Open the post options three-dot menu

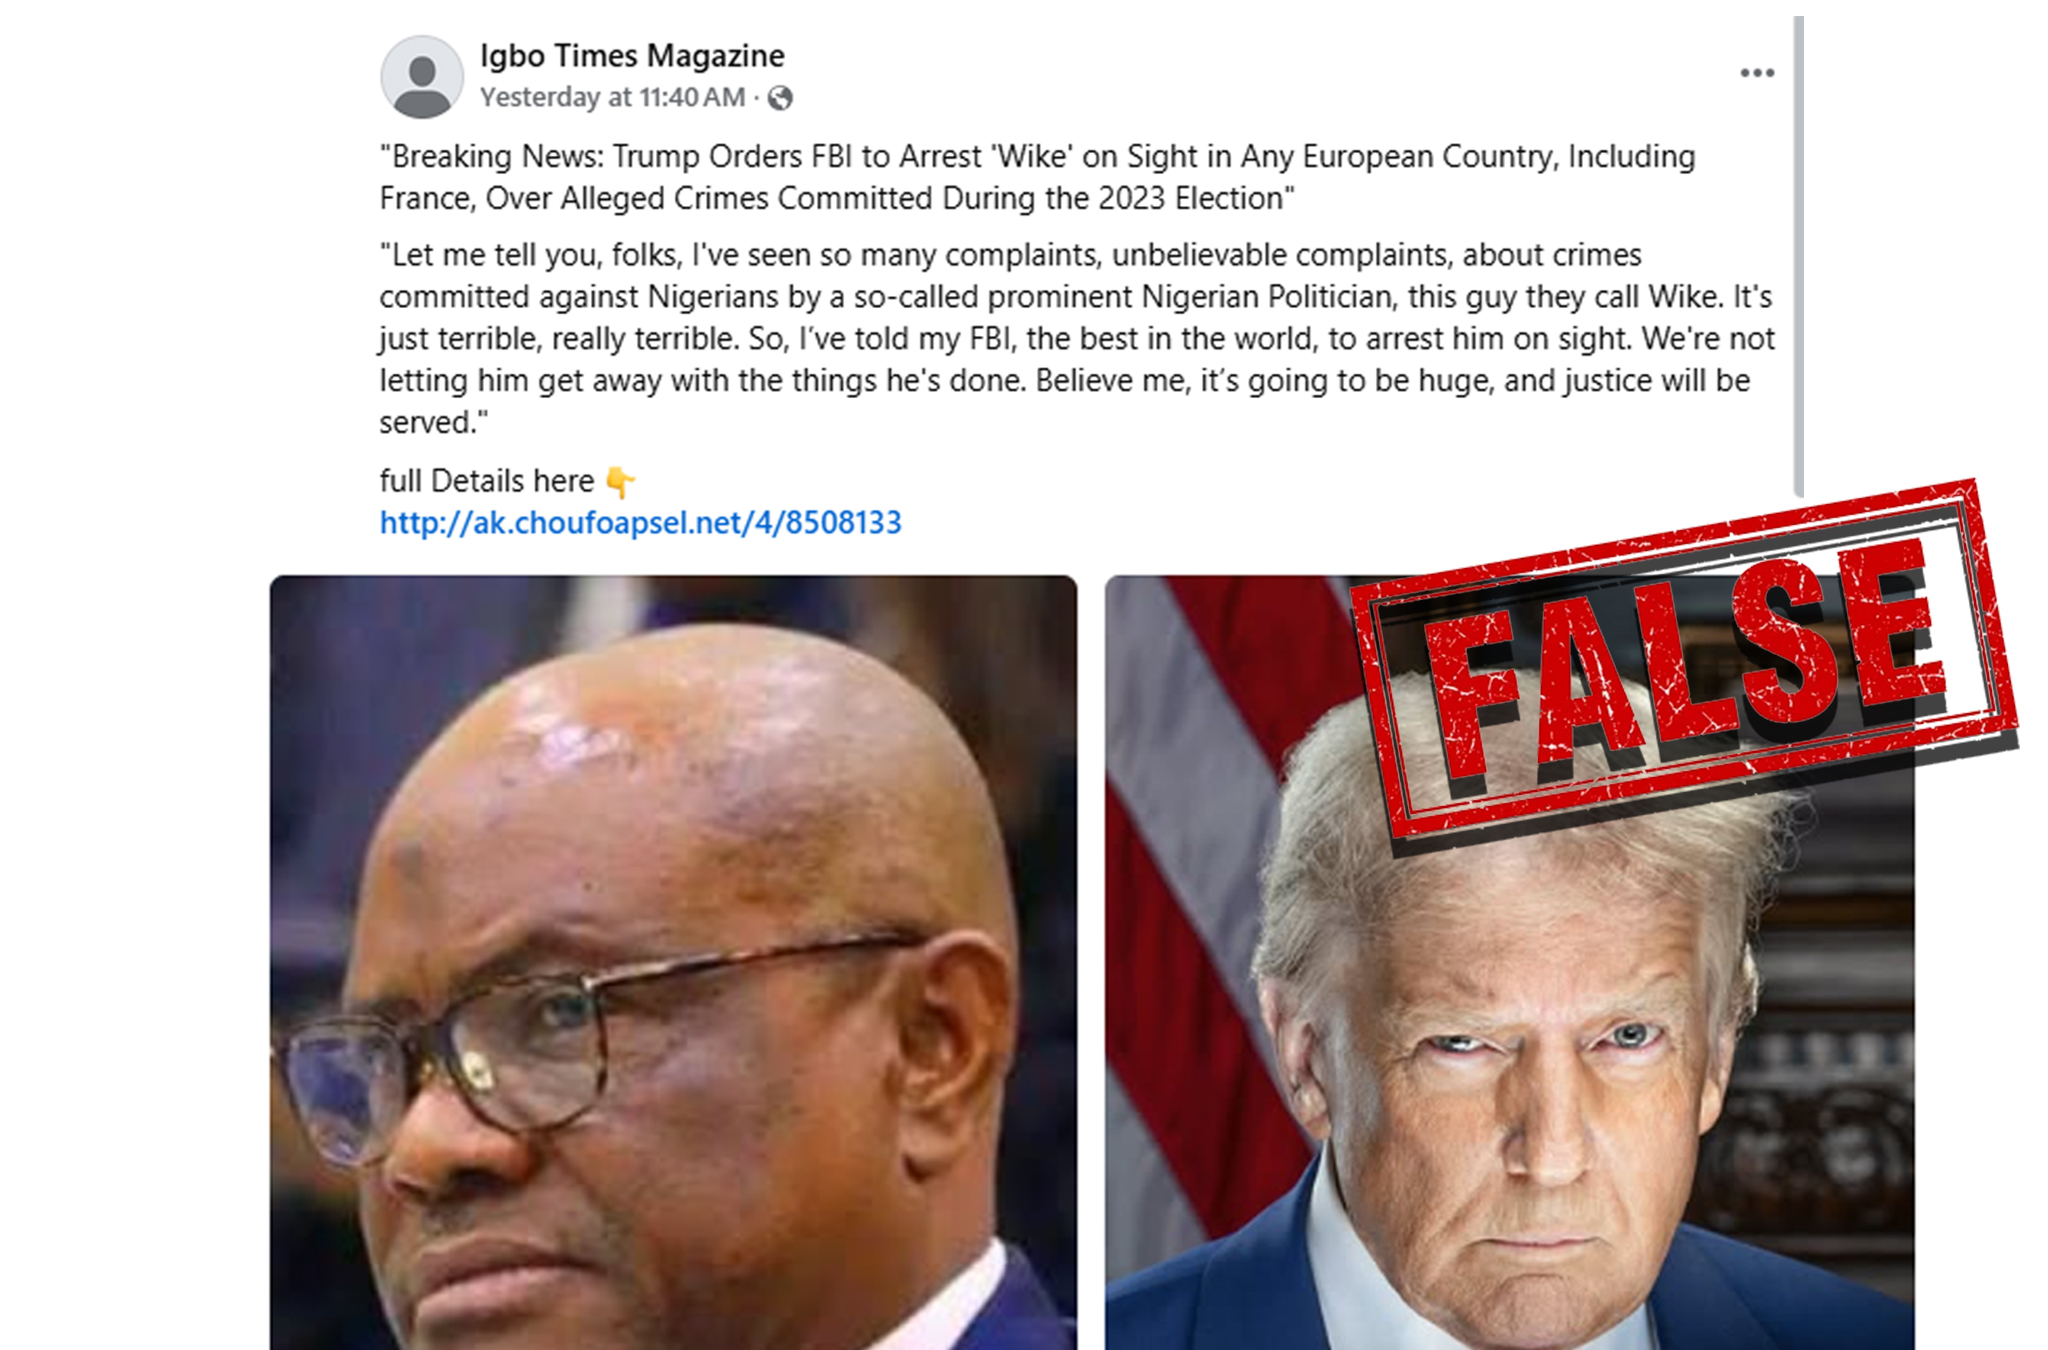click(1757, 73)
